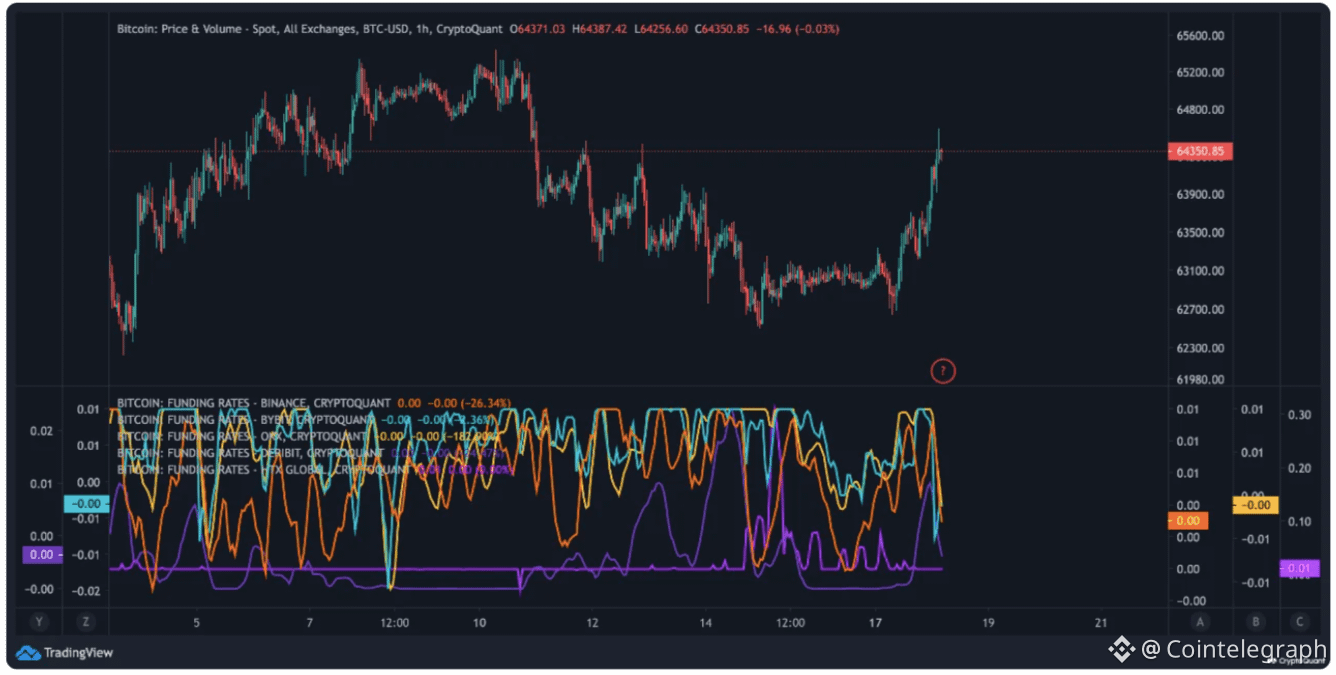The image size is (1336, 675).
Task: Click the purple 0.01 tag on C scale
Action: (x=1299, y=568)
